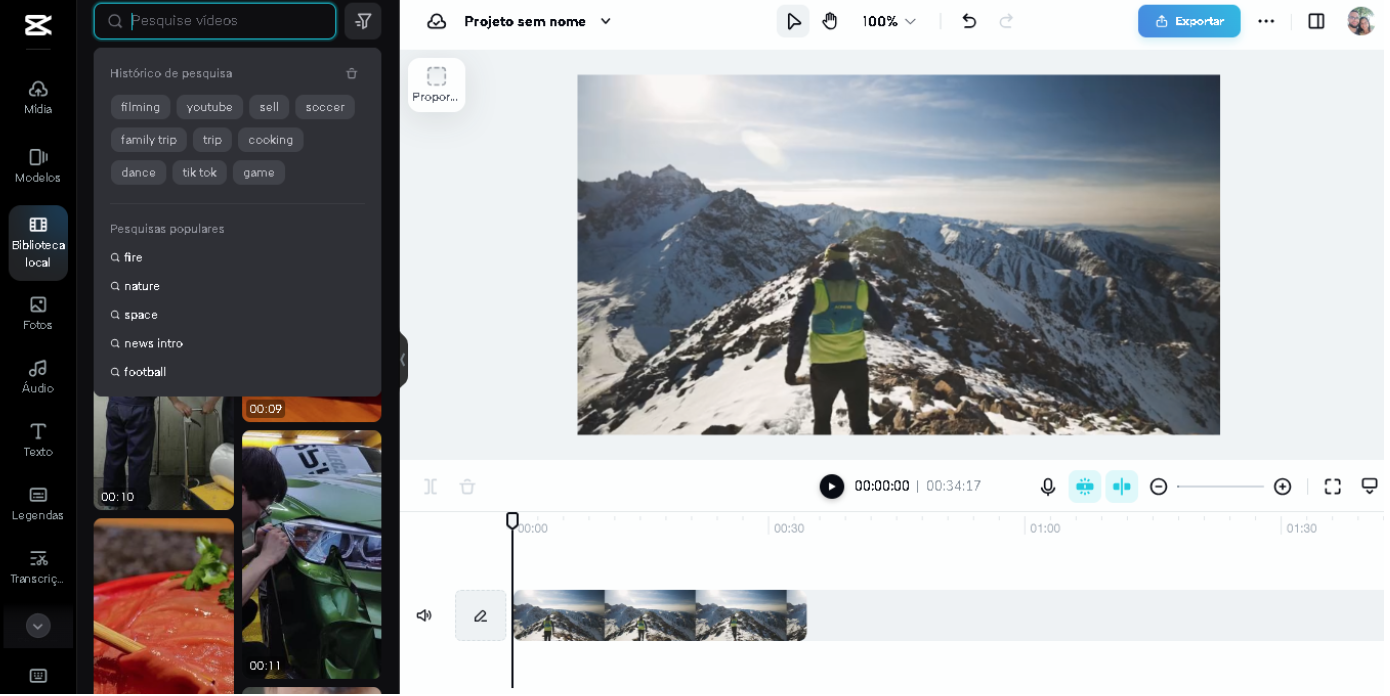Toggle timeline snapping
This screenshot has width=1390, height=696.
click(x=1087, y=487)
